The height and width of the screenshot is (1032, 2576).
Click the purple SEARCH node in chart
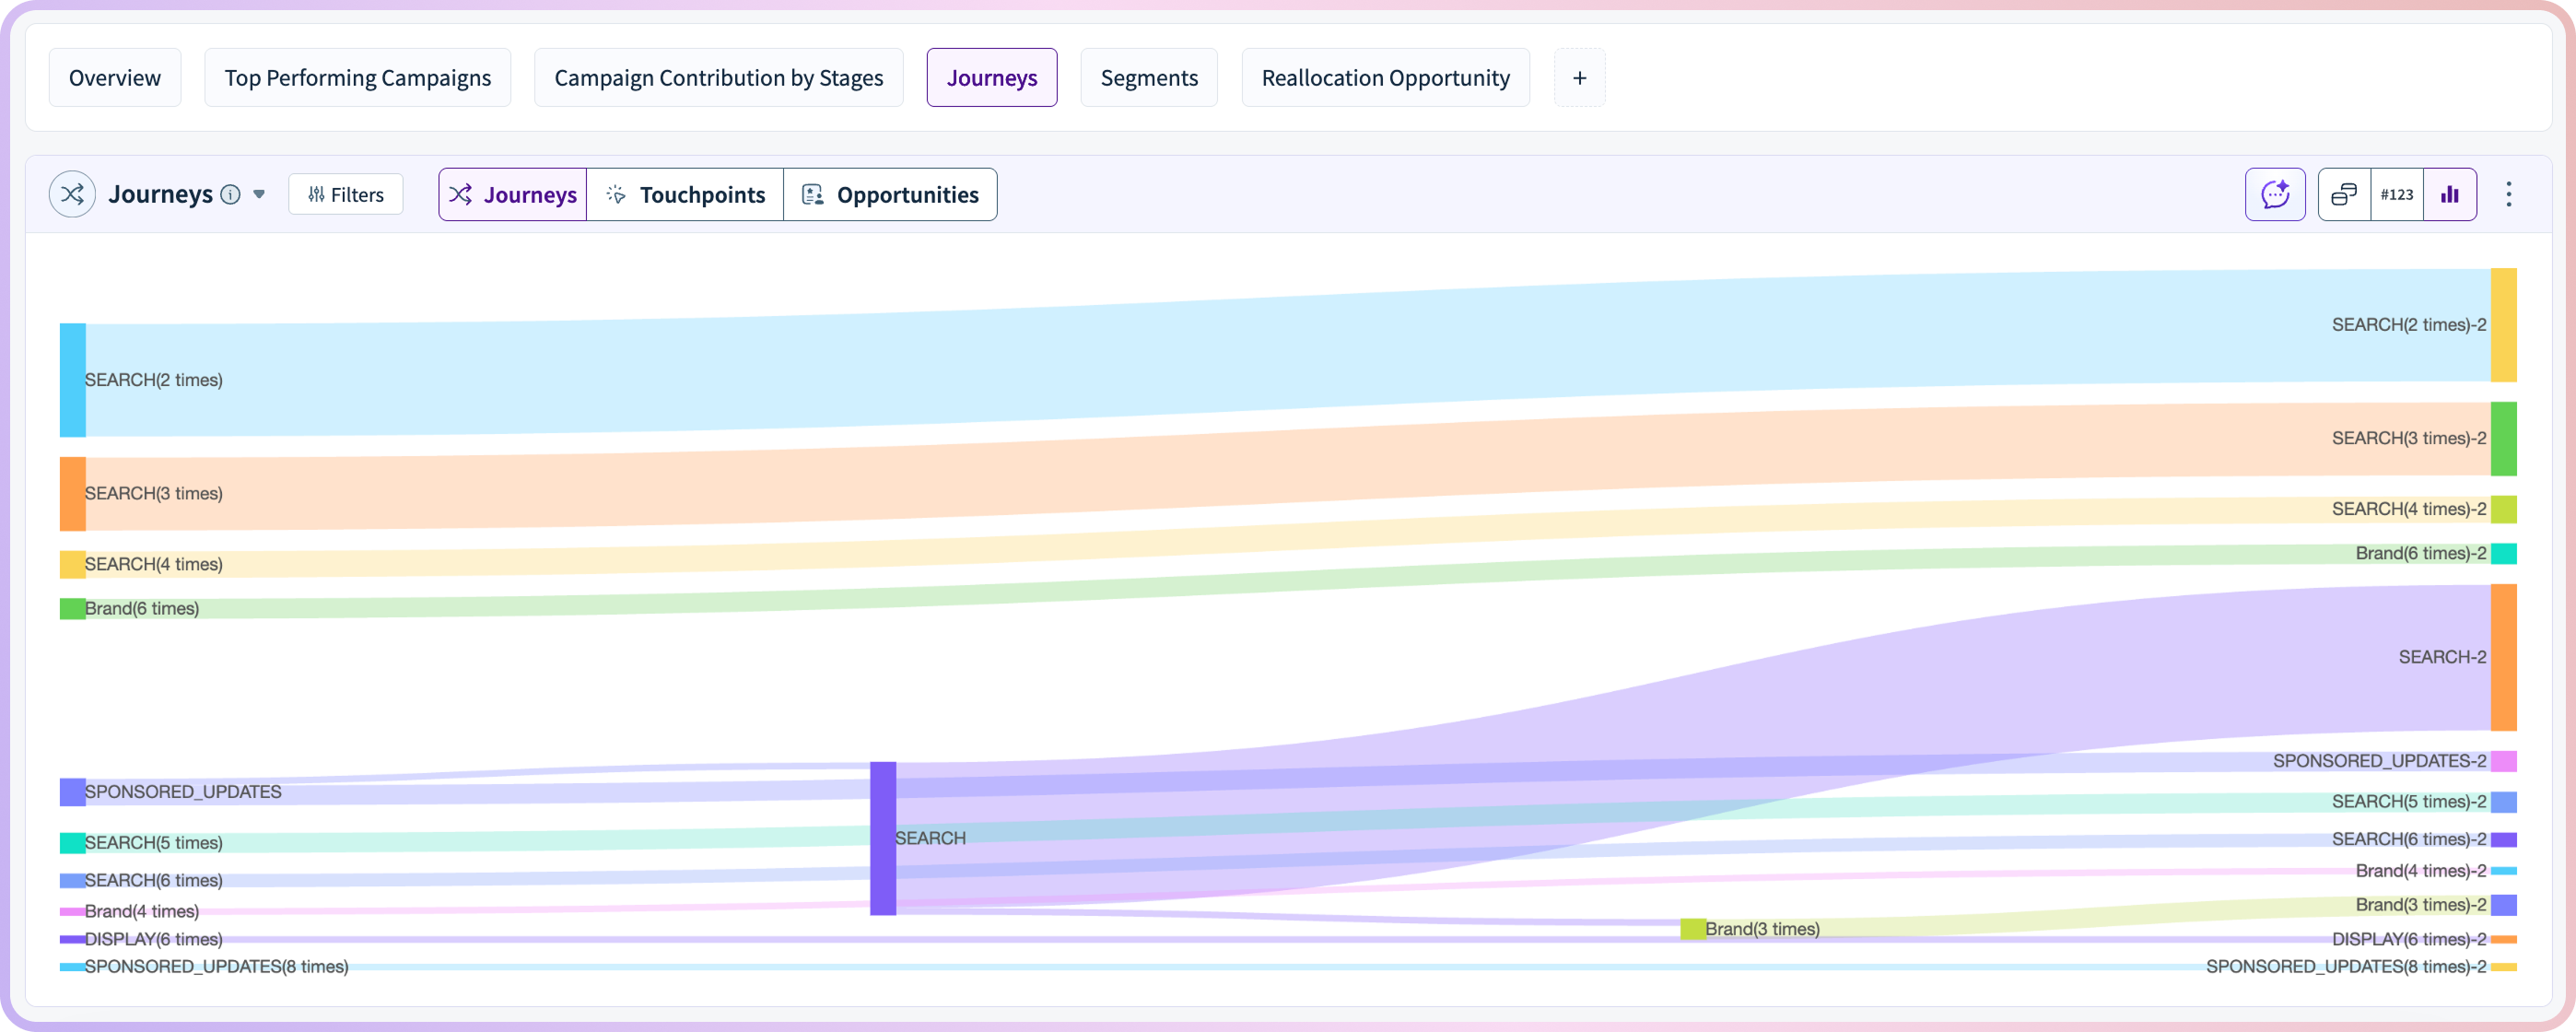coord(883,838)
